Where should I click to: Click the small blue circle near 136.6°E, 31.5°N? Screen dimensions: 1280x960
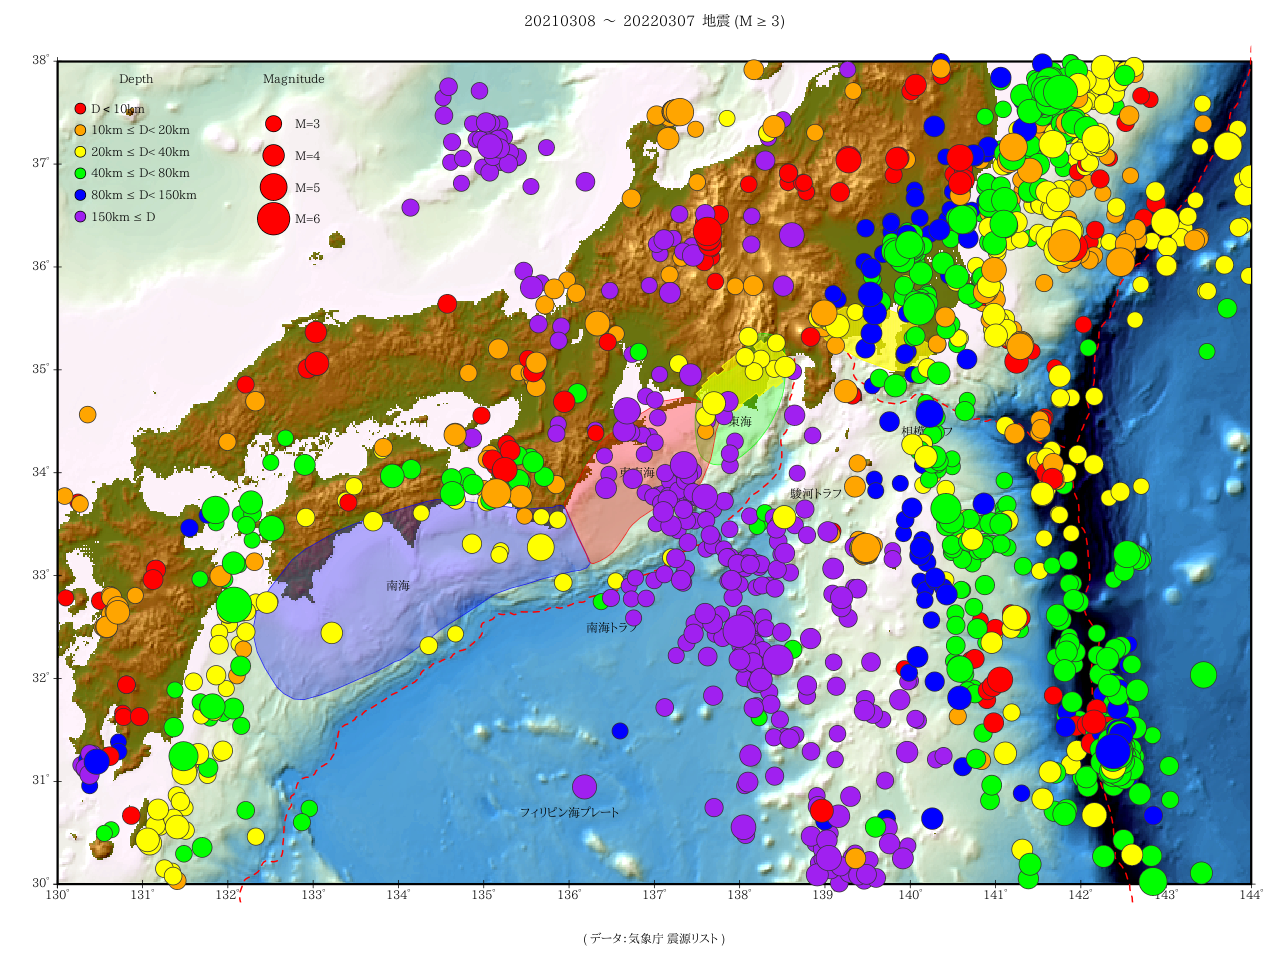620,731
